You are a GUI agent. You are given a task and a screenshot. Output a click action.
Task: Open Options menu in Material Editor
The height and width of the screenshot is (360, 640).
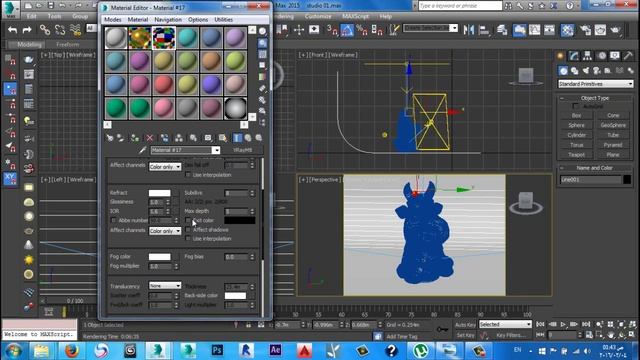pos(198,20)
